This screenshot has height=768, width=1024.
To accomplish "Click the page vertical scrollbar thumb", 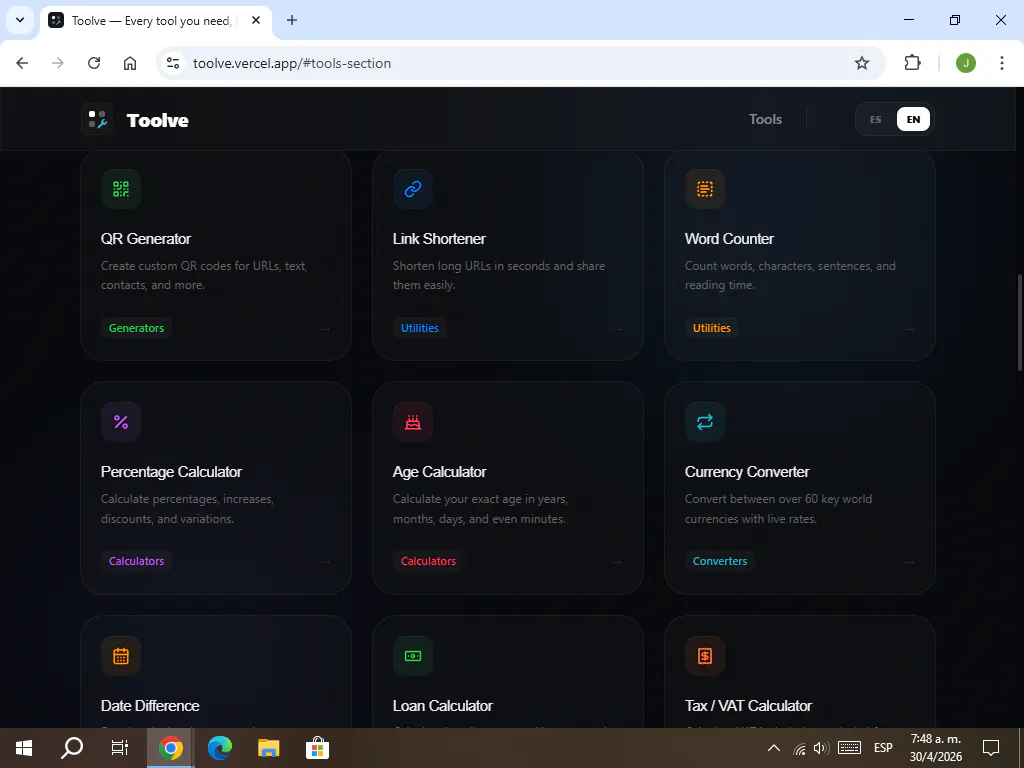I will coord(1019,323).
